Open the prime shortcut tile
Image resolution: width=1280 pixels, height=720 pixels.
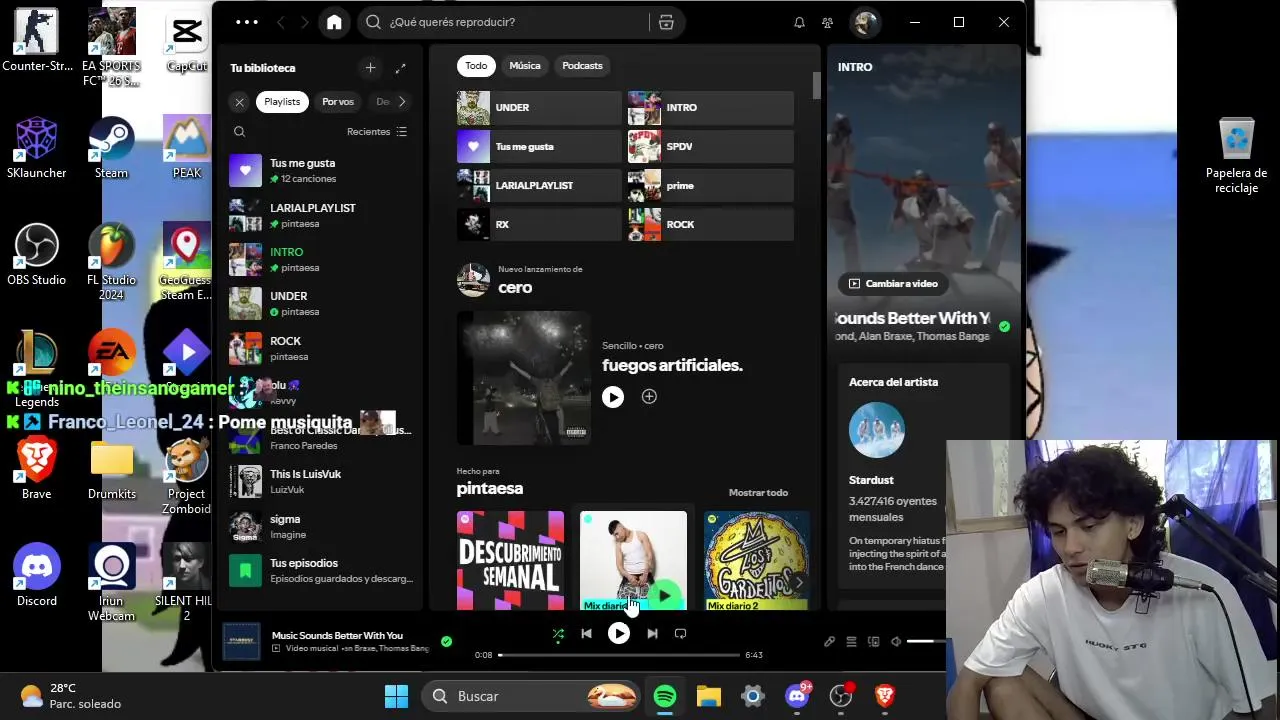710,185
